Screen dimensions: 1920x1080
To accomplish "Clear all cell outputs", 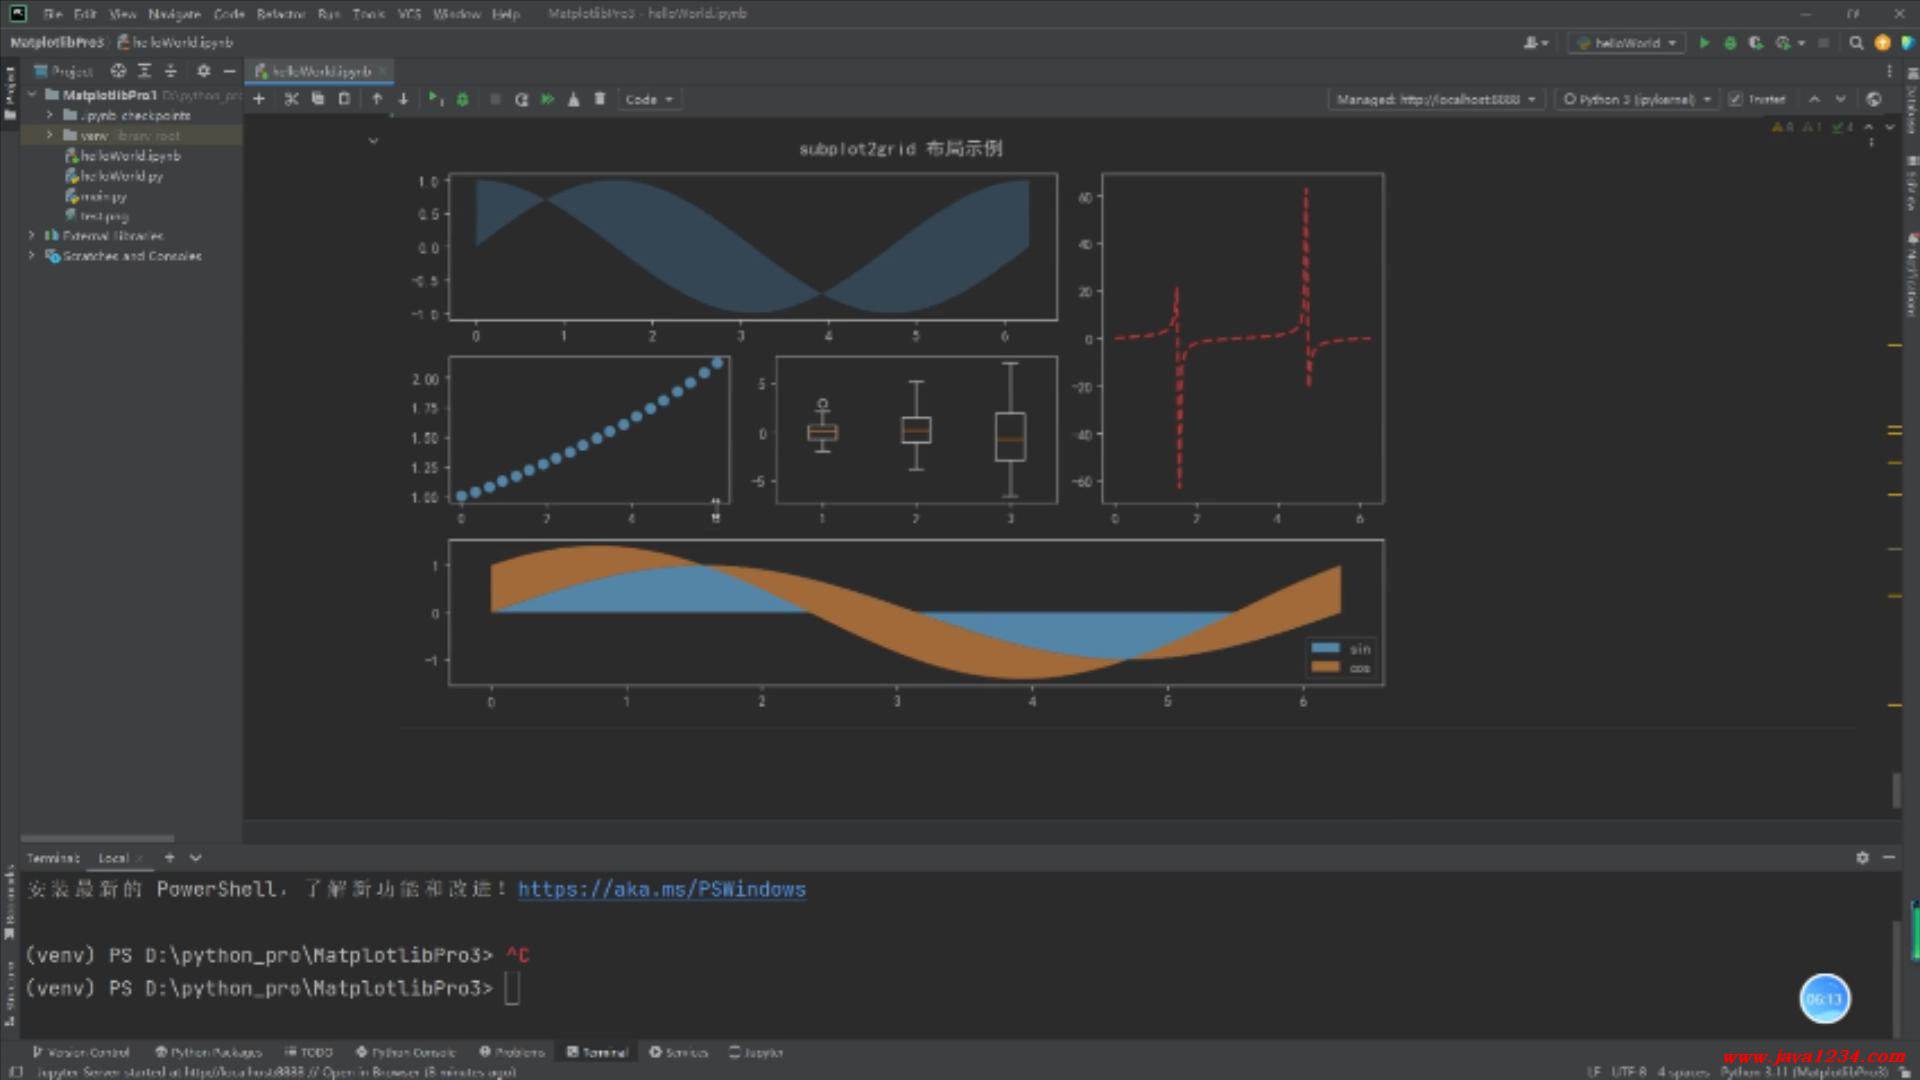I will click(574, 99).
